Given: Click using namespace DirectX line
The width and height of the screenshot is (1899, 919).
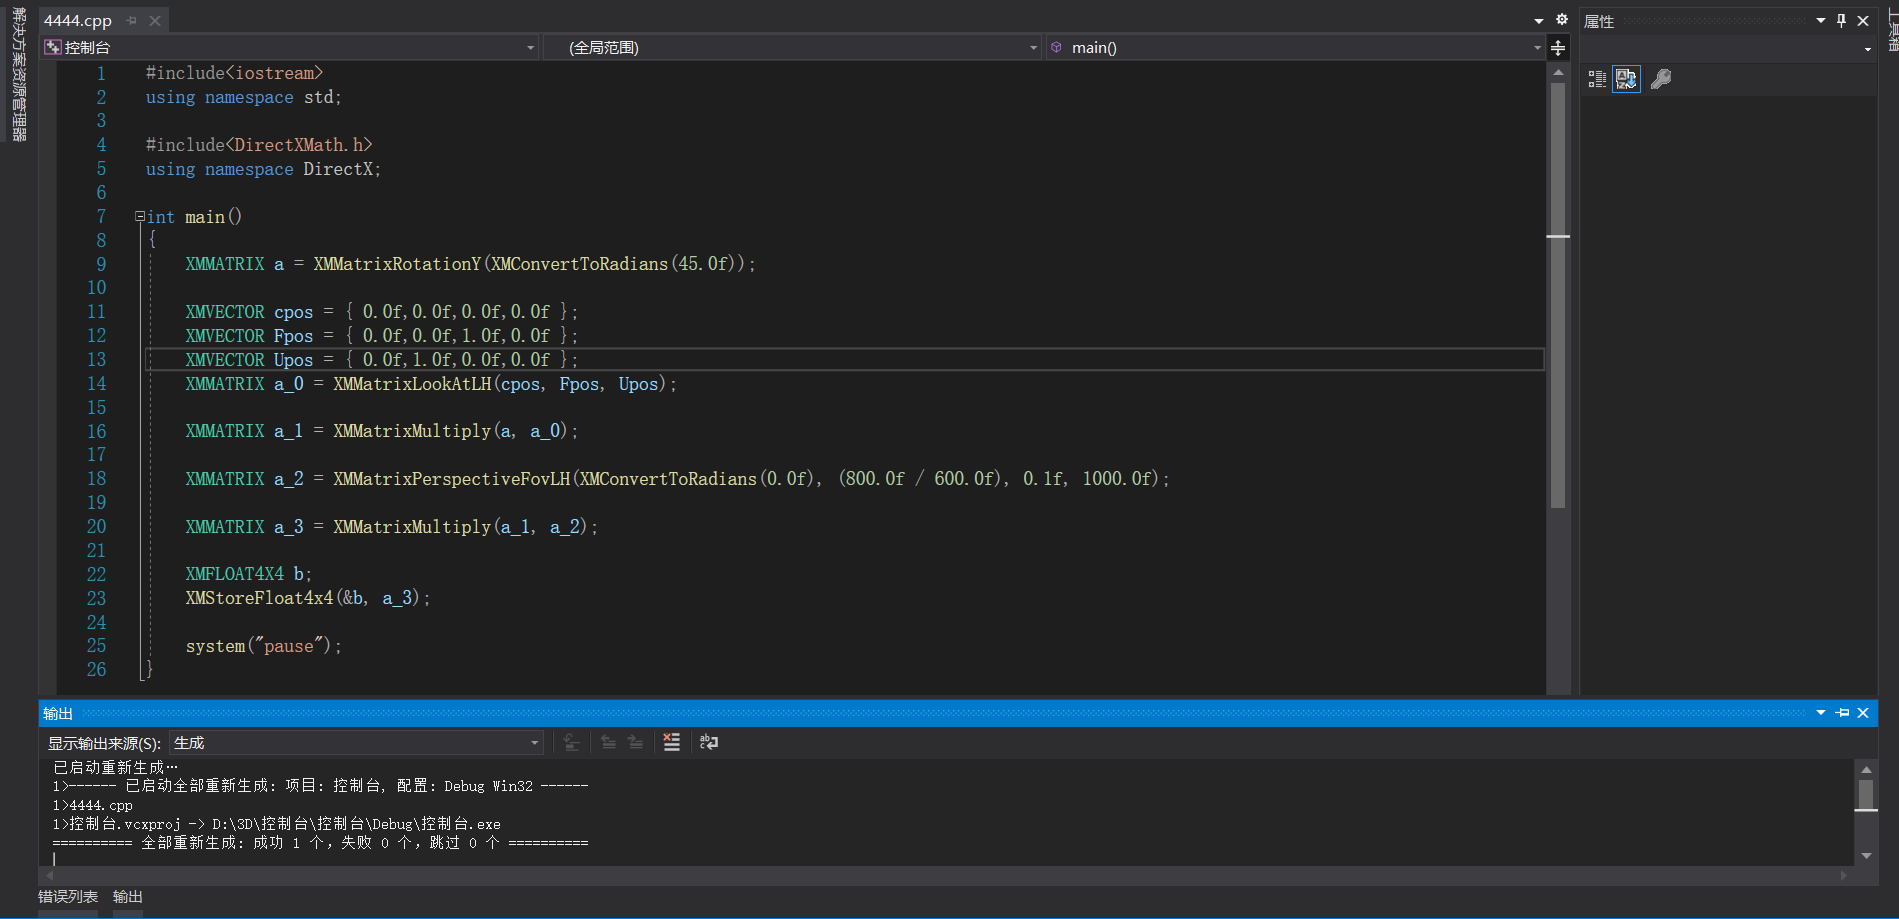Looking at the screenshot, I should [263, 169].
